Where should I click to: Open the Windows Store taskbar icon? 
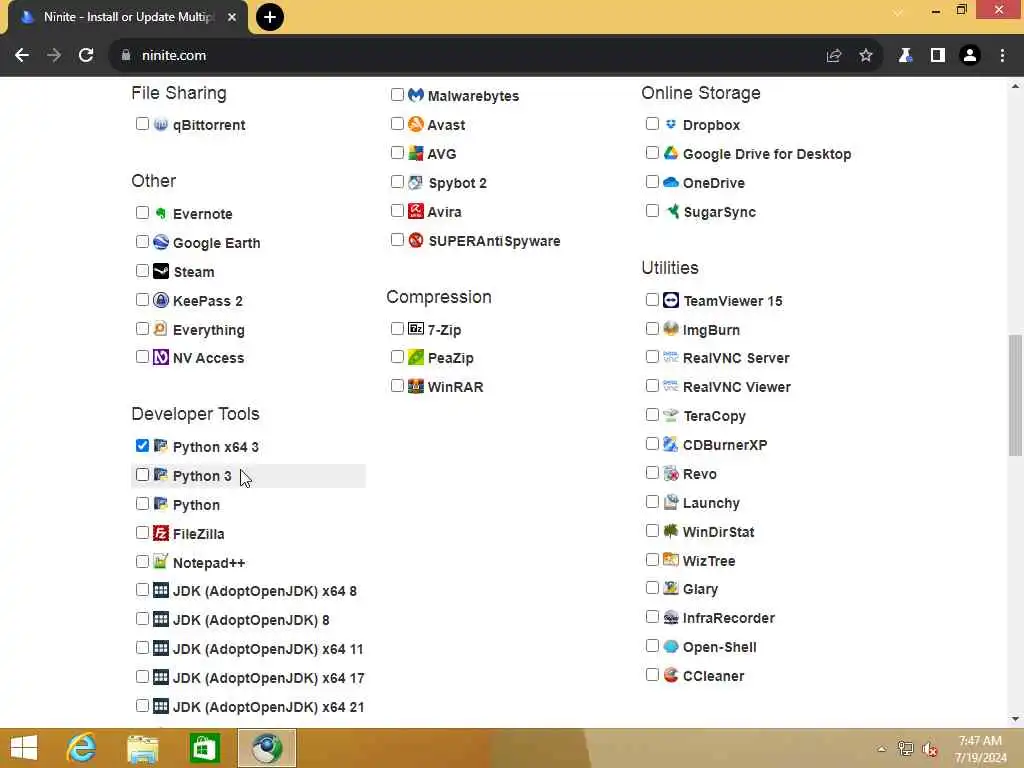coord(204,748)
